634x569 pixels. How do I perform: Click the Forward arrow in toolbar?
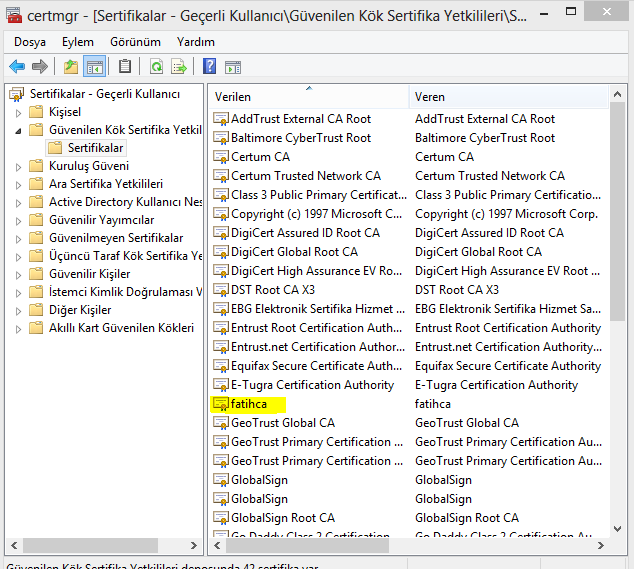(40, 66)
